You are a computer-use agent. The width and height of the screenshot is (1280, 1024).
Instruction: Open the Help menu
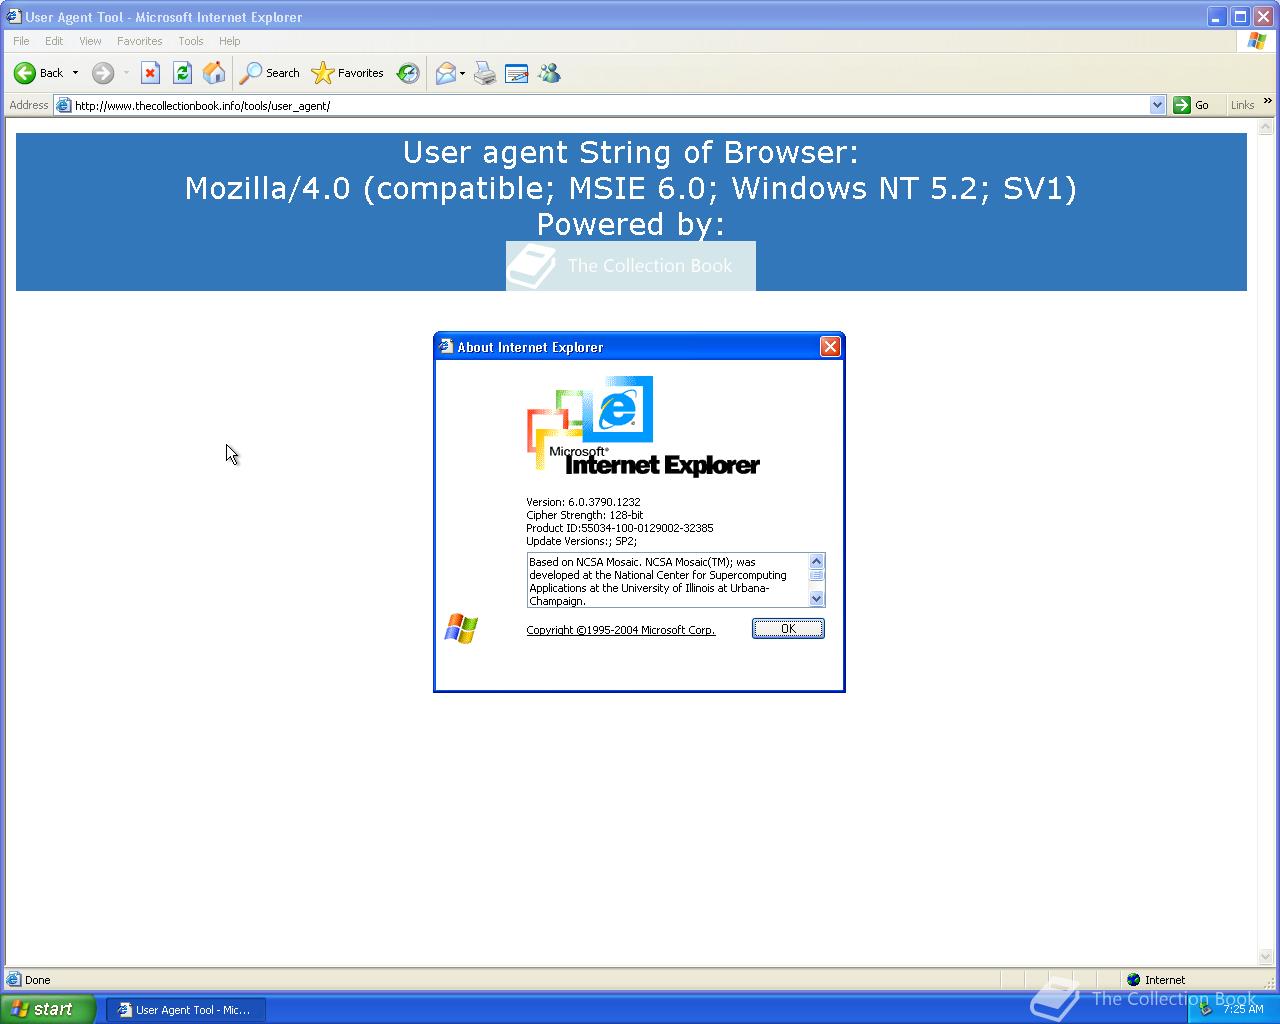pyautogui.click(x=230, y=41)
